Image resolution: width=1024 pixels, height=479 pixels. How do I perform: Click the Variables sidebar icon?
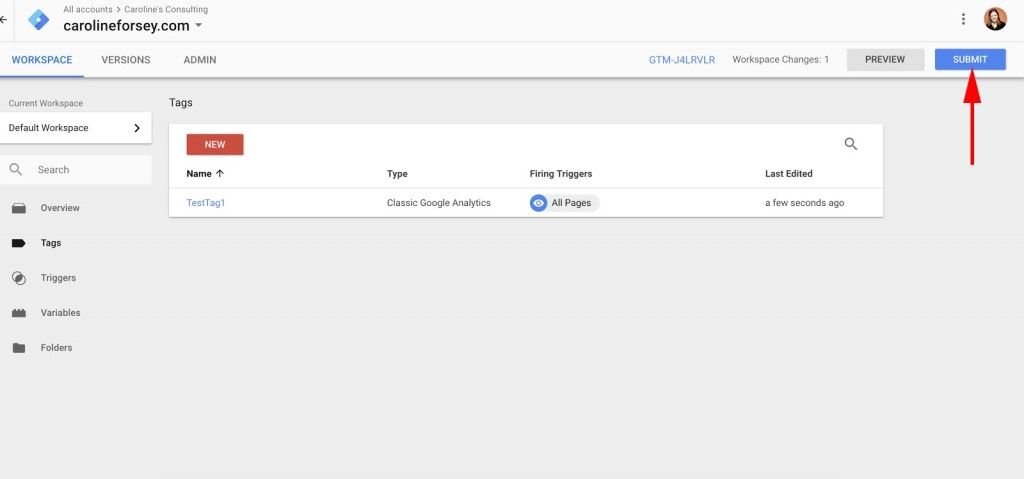pyautogui.click(x=19, y=313)
